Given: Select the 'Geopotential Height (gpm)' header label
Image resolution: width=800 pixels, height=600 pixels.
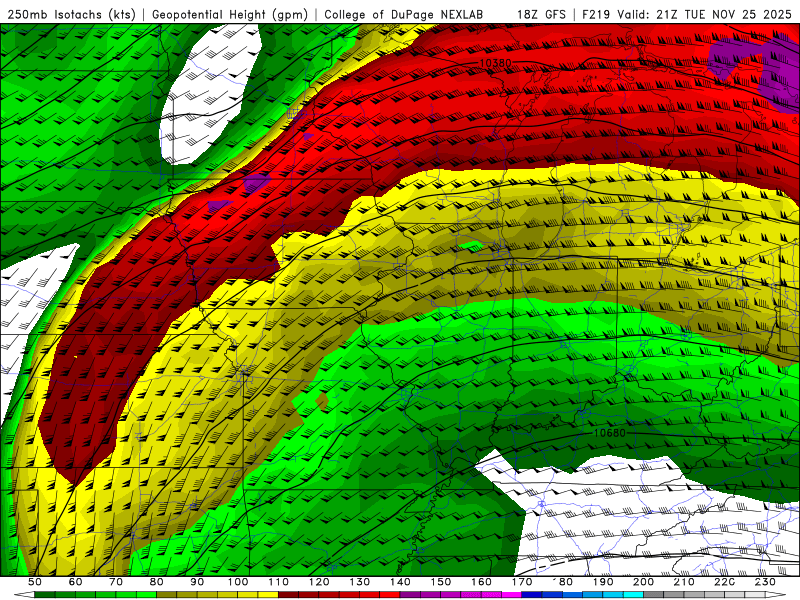Looking at the screenshot, I should click(x=230, y=14).
